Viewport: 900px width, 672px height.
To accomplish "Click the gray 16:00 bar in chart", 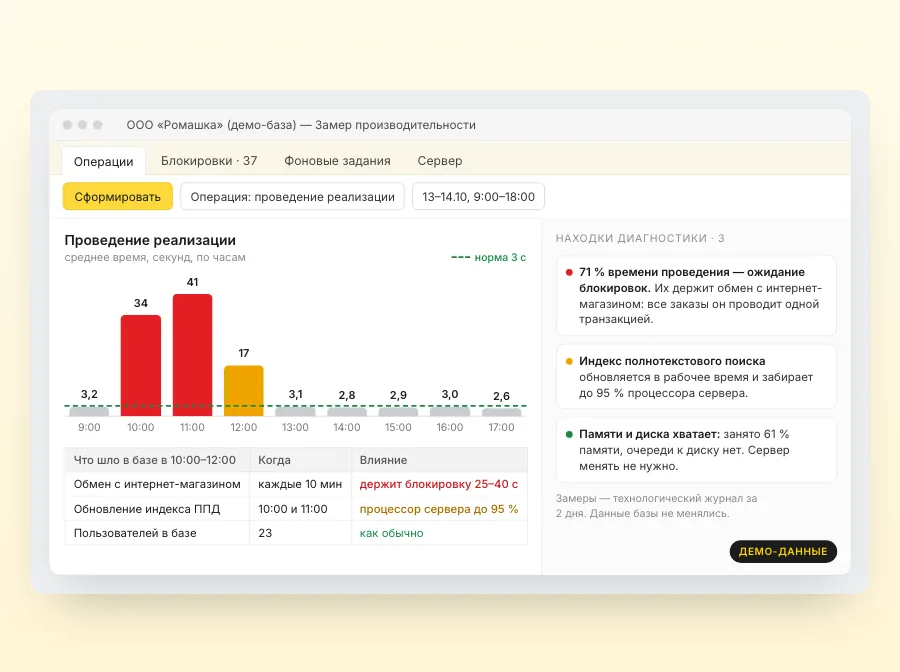I will click(449, 411).
